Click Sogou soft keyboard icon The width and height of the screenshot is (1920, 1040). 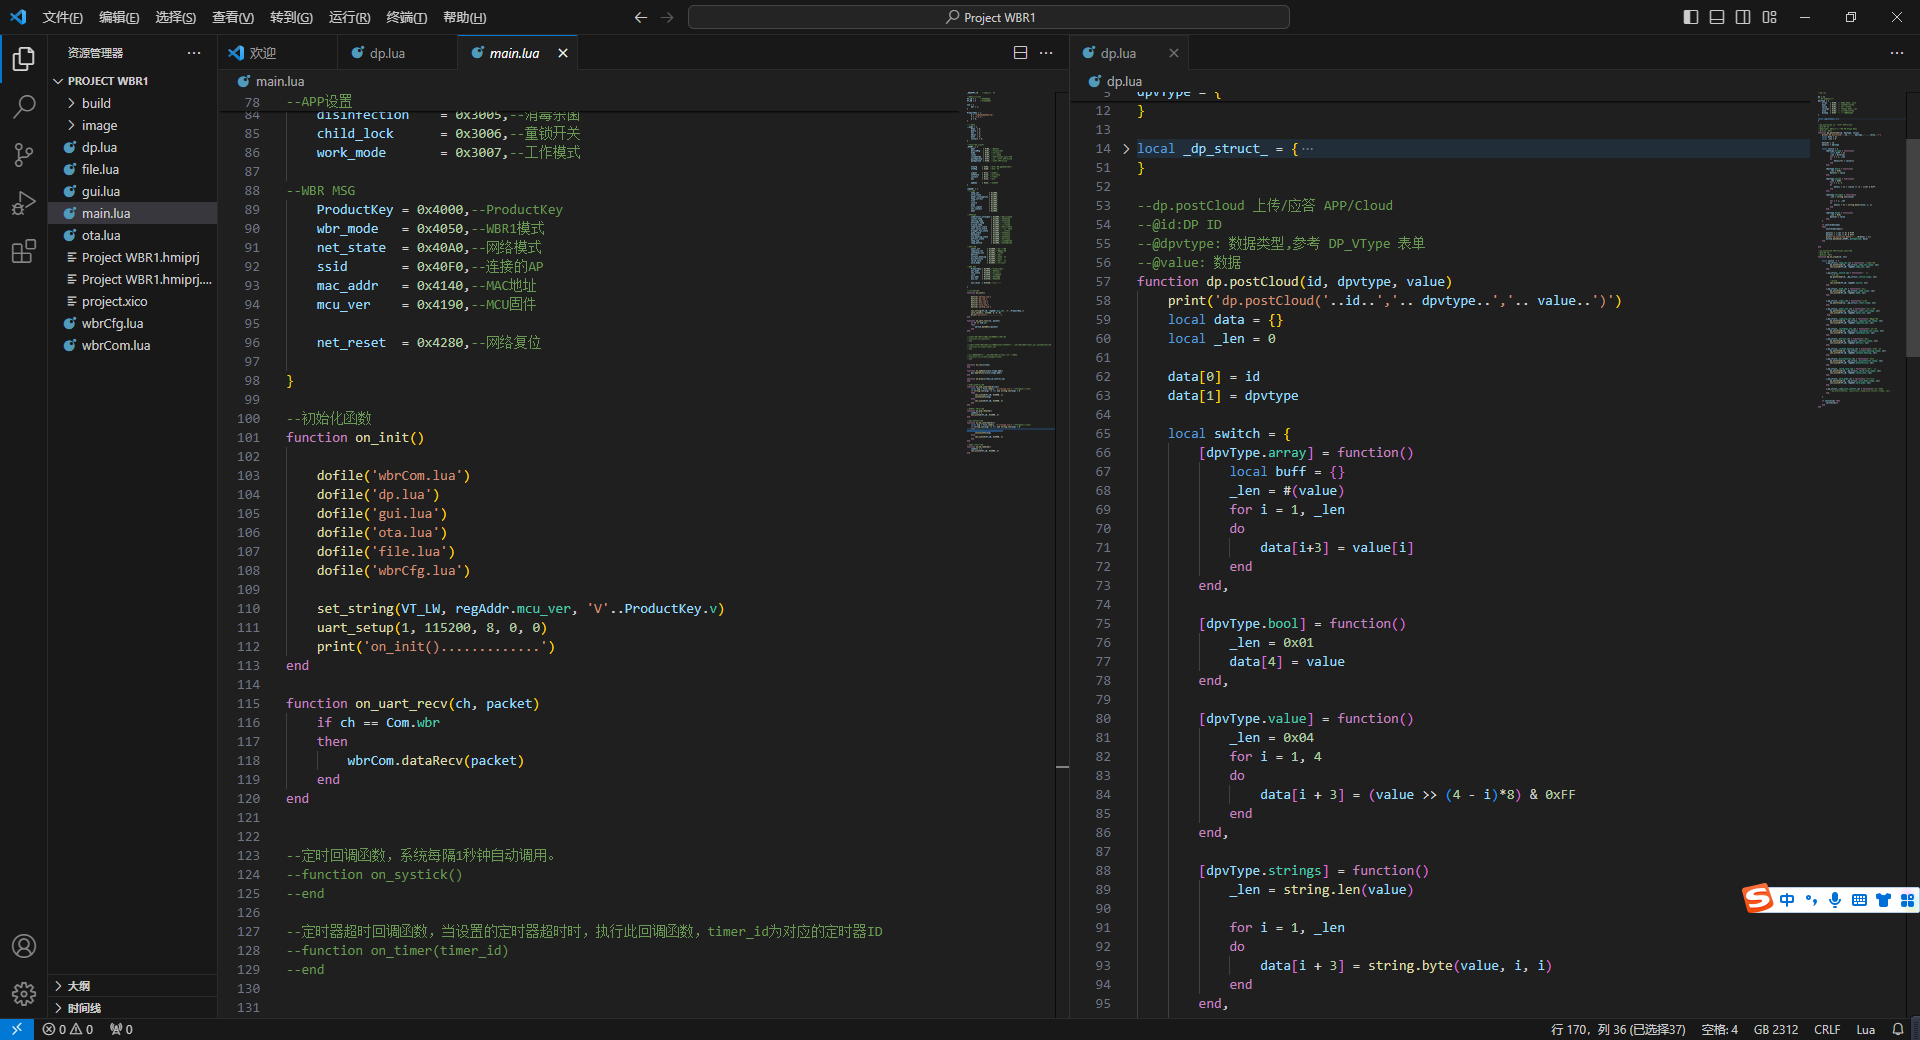(x=1859, y=900)
